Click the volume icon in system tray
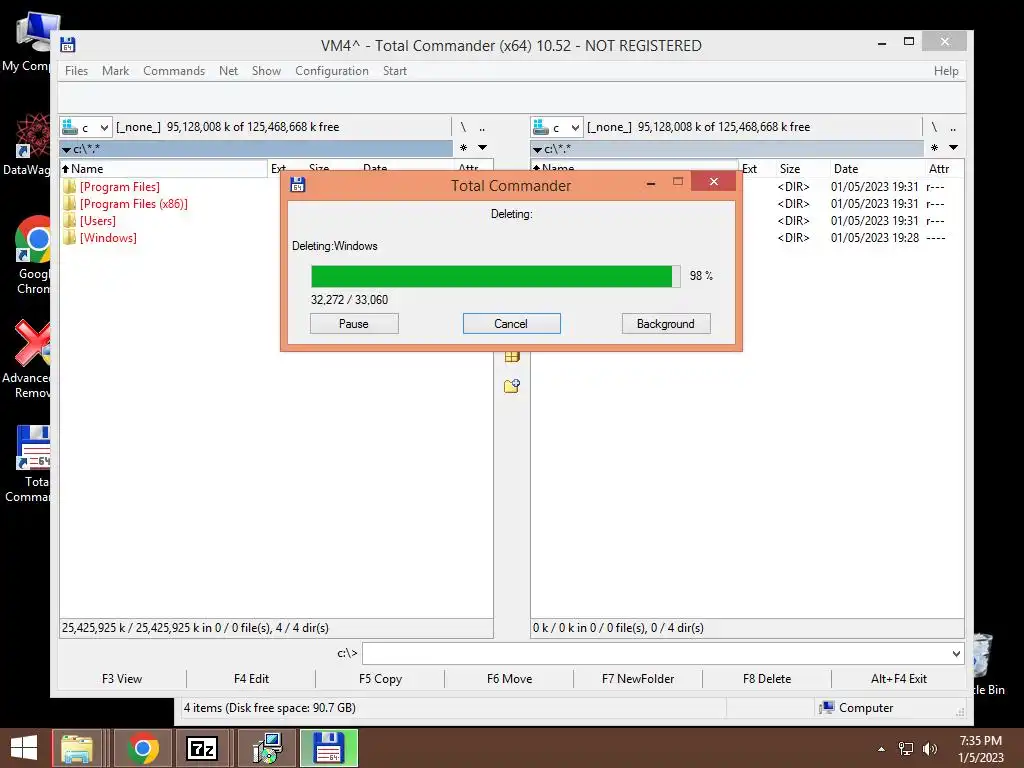The width and height of the screenshot is (1024, 768). (929, 749)
